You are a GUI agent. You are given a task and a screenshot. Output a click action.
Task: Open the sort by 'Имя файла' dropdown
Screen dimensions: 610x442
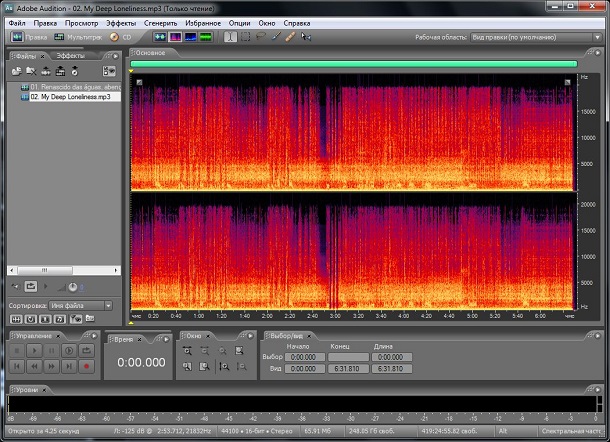[82, 305]
